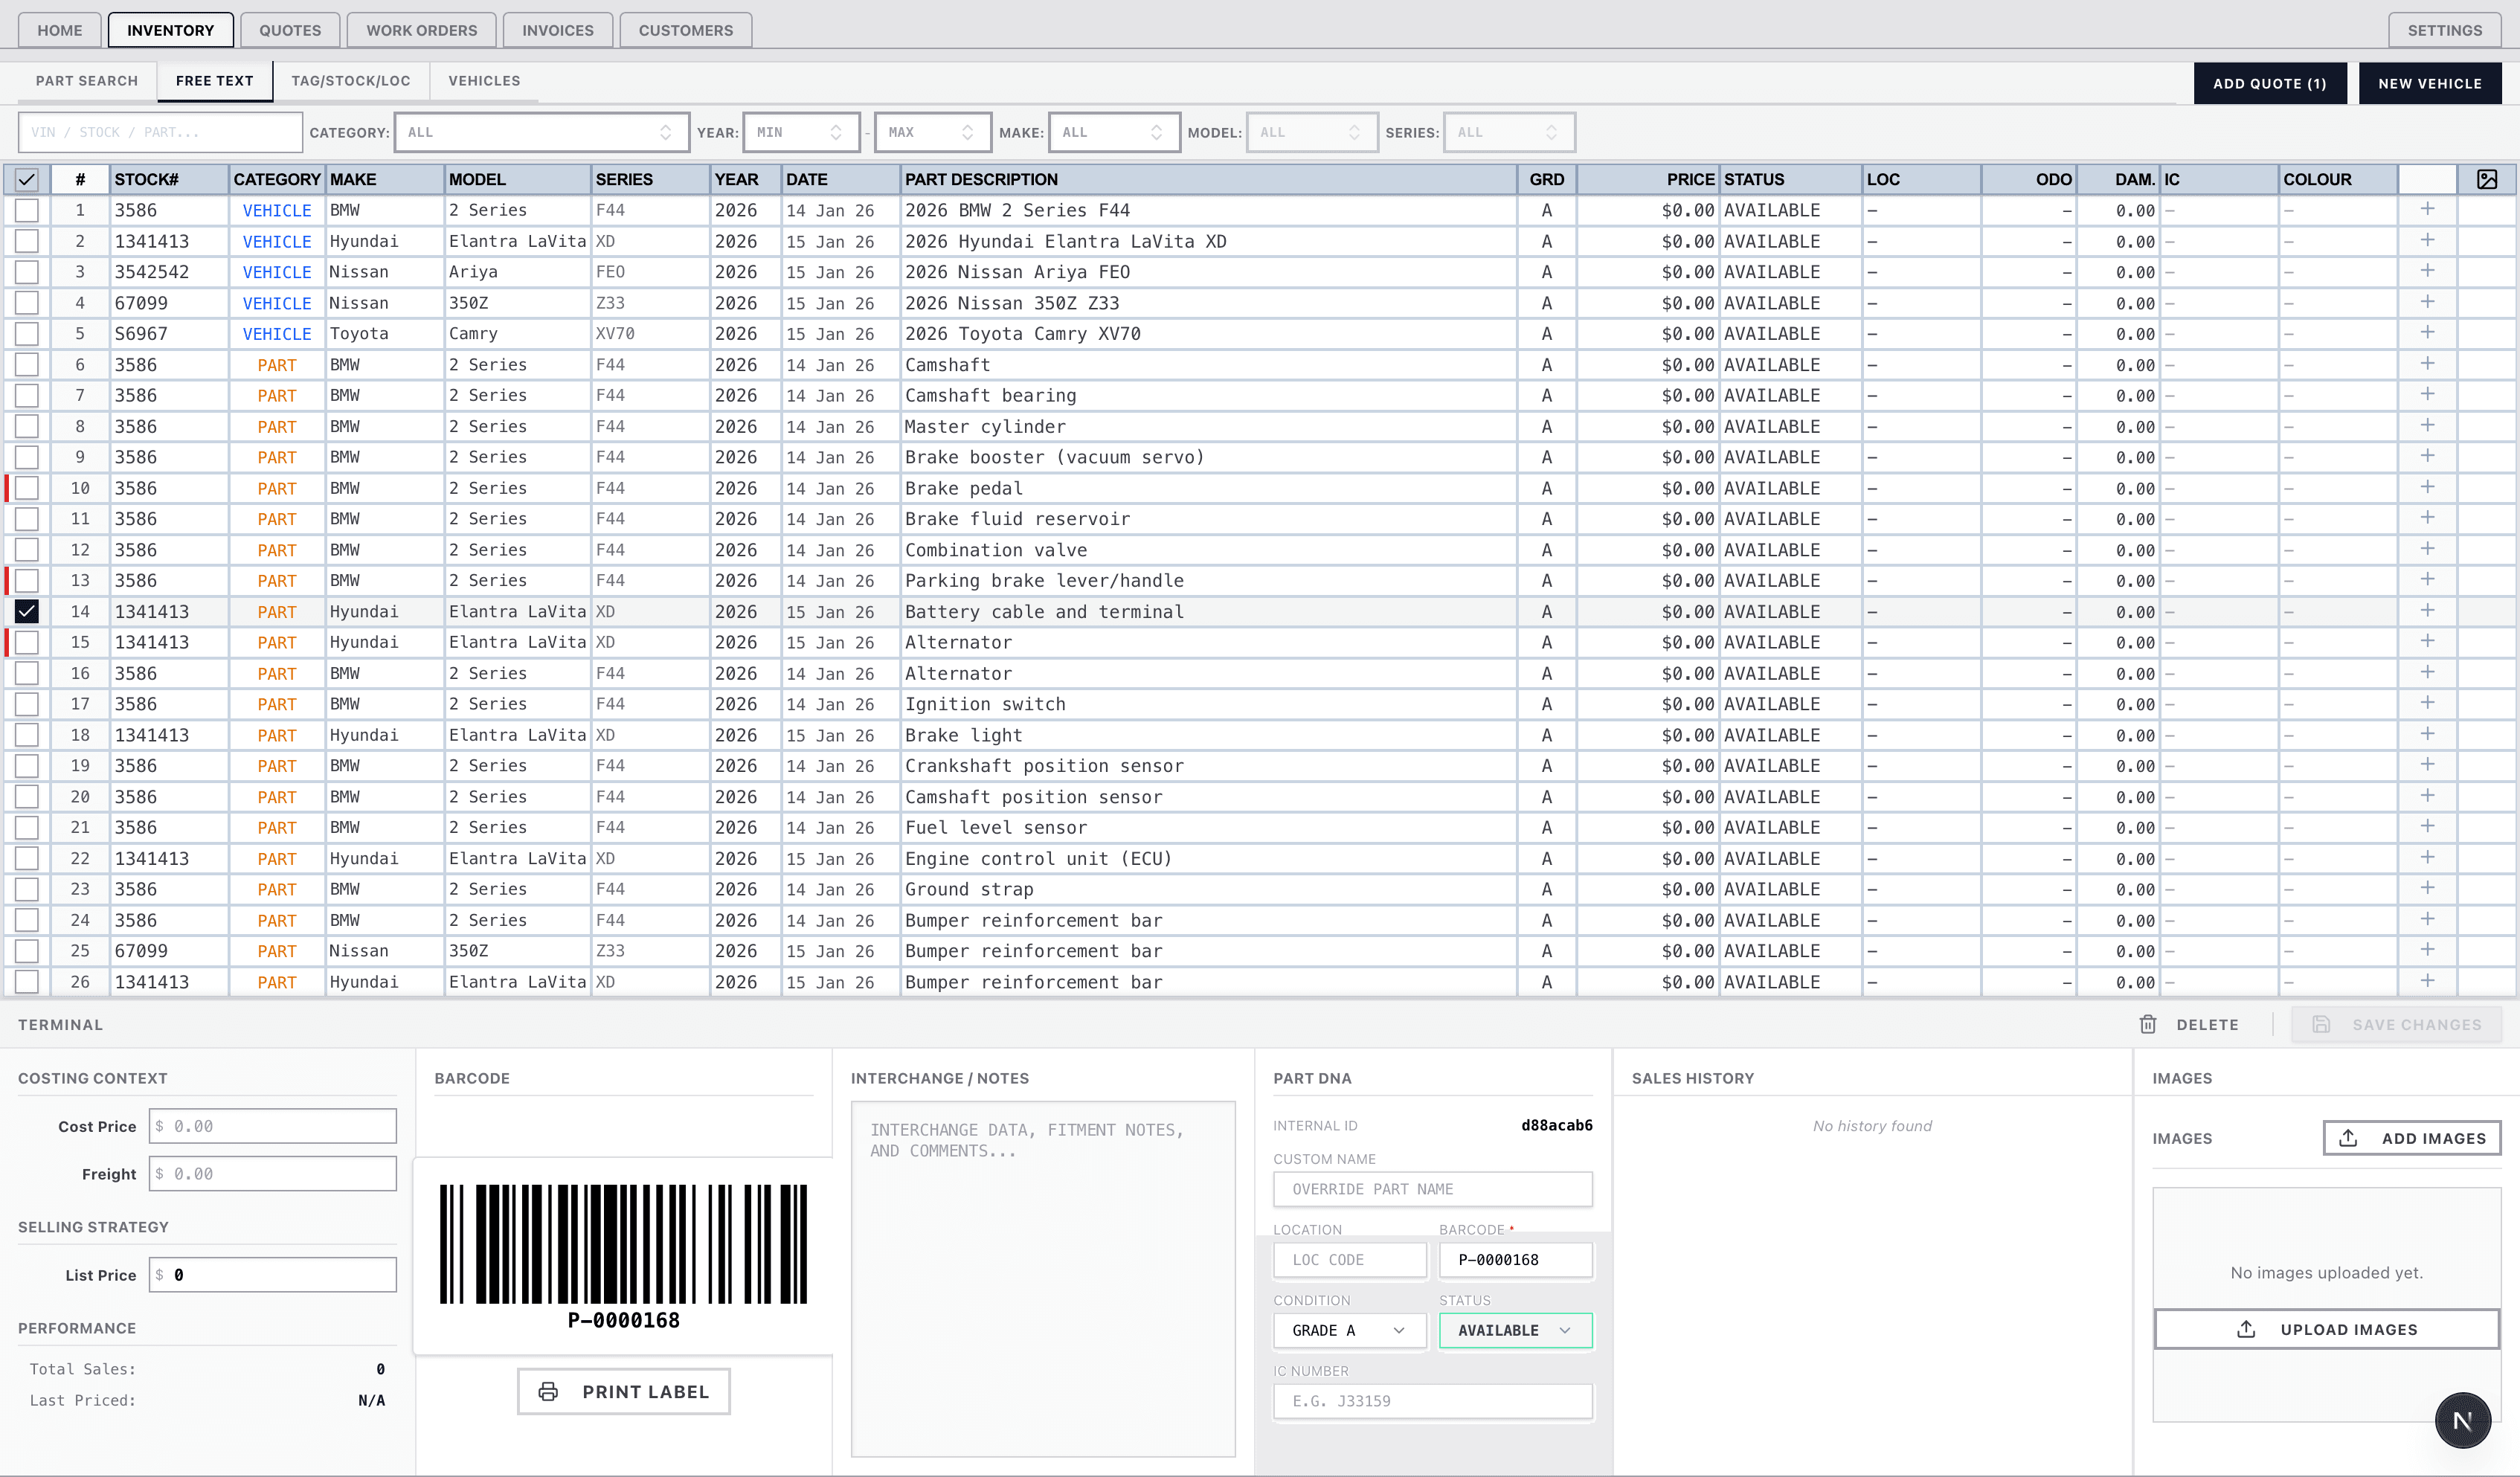Click the plus icon on Nissan Ariya row
Screen dimensions: 2520x1477
[x=2426, y=271]
